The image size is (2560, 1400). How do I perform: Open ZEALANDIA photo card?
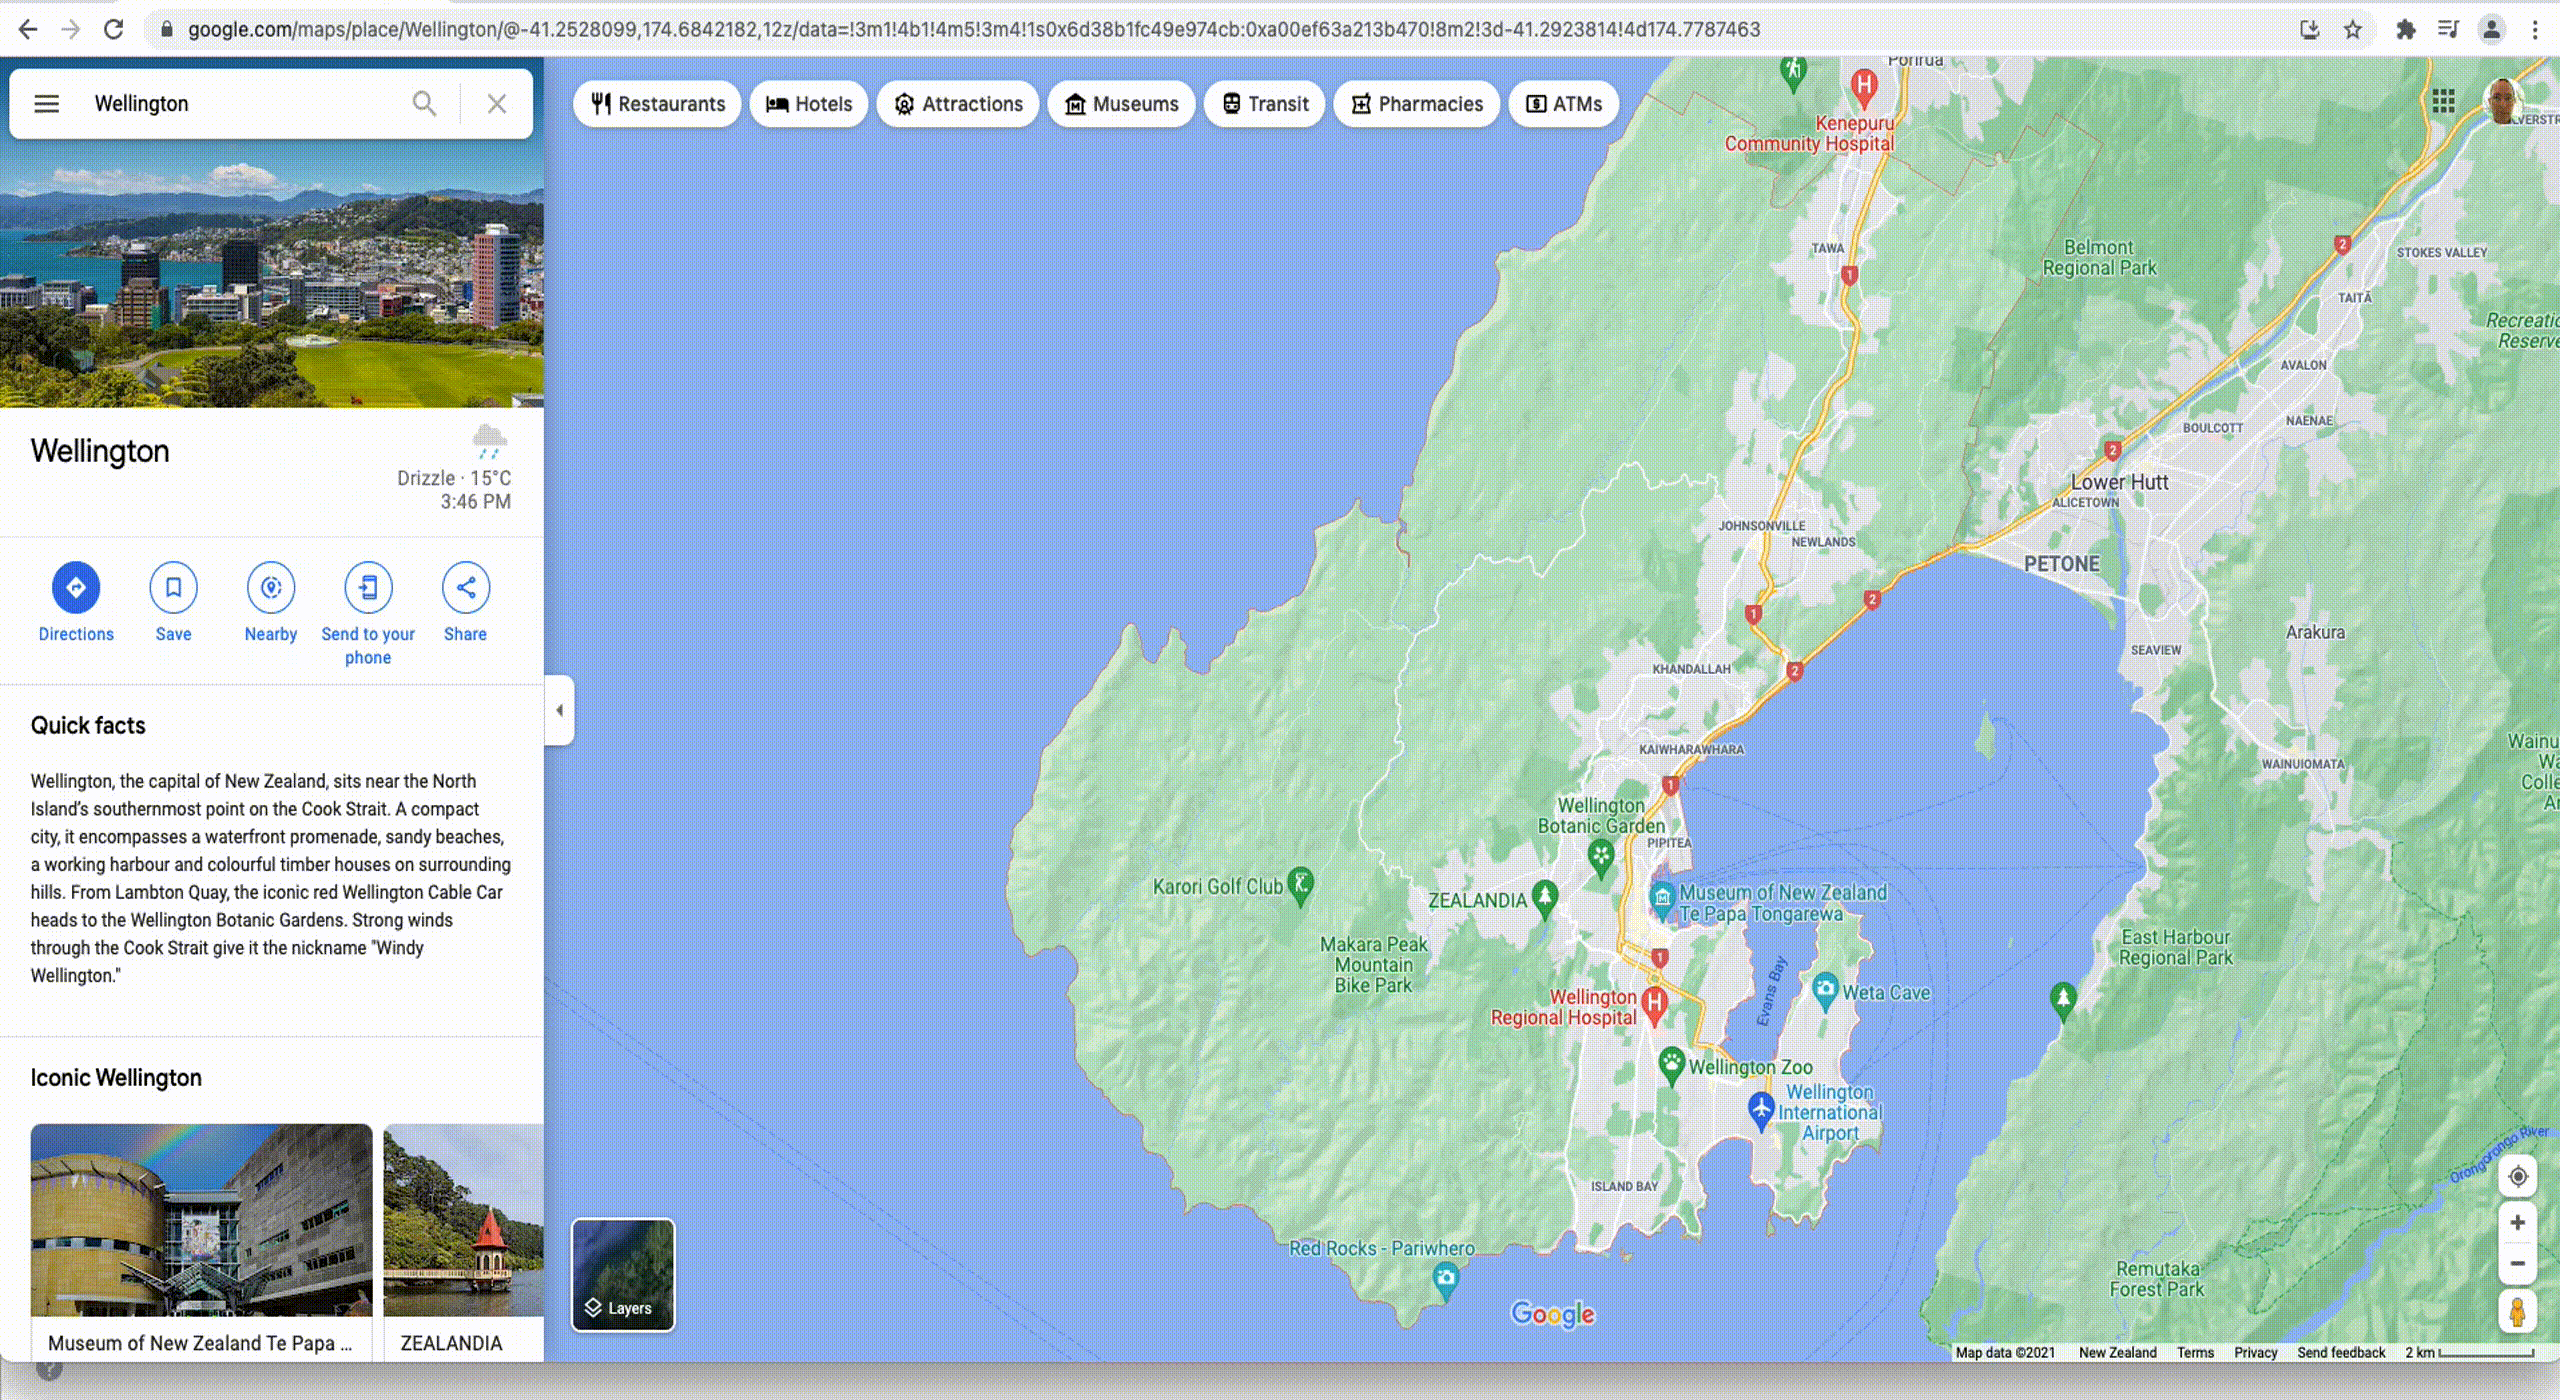463,1240
